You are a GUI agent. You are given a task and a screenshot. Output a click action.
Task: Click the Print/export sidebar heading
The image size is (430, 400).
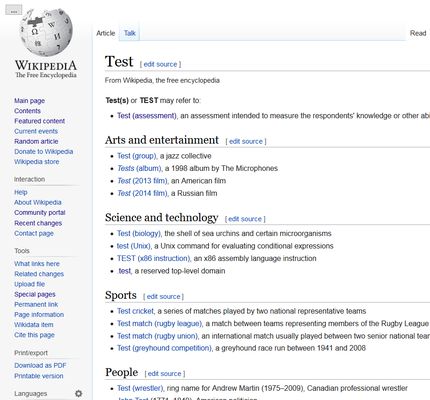tap(31, 353)
